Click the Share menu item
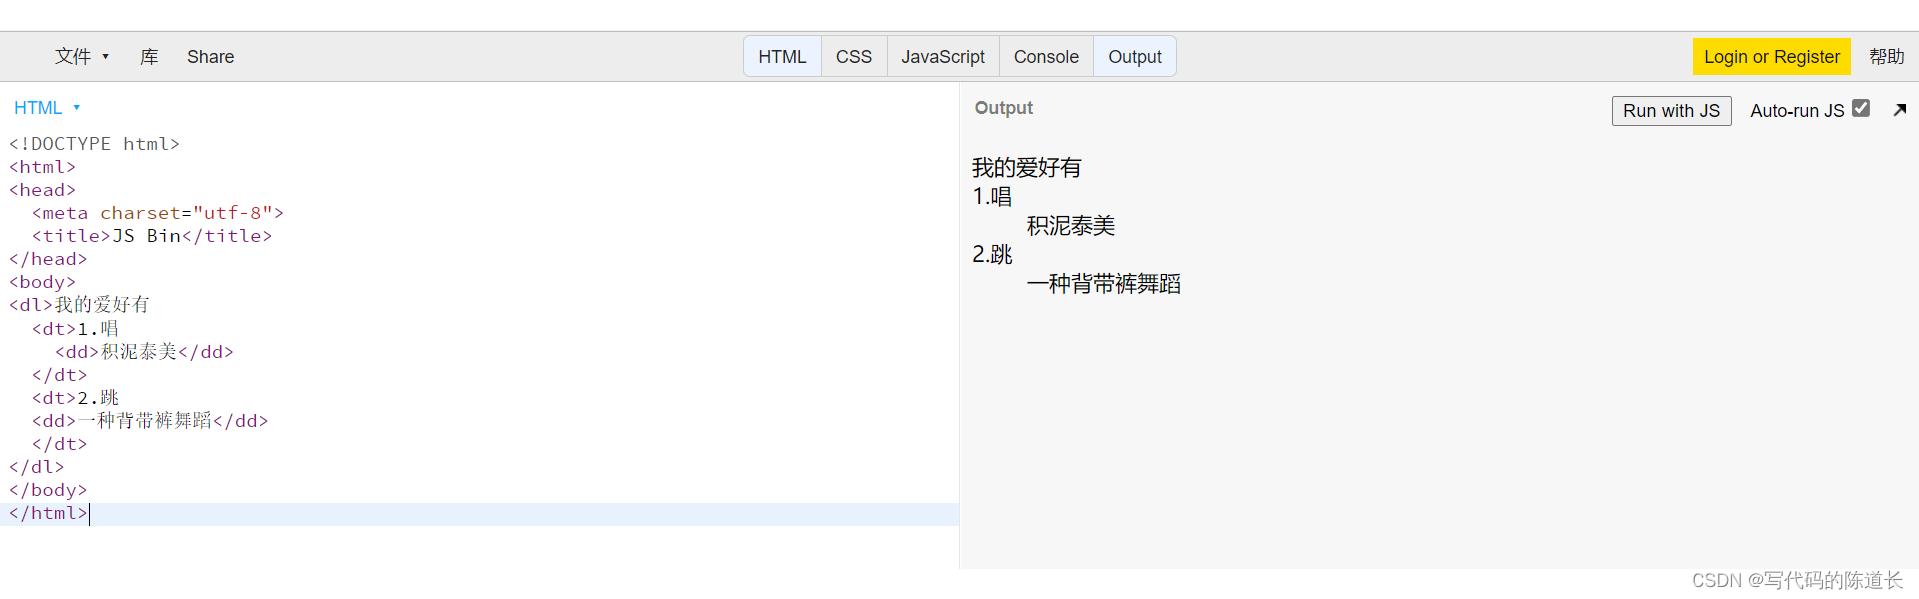Image resolution: width=1919 pixels, height=599 pixels. point(210,57)
